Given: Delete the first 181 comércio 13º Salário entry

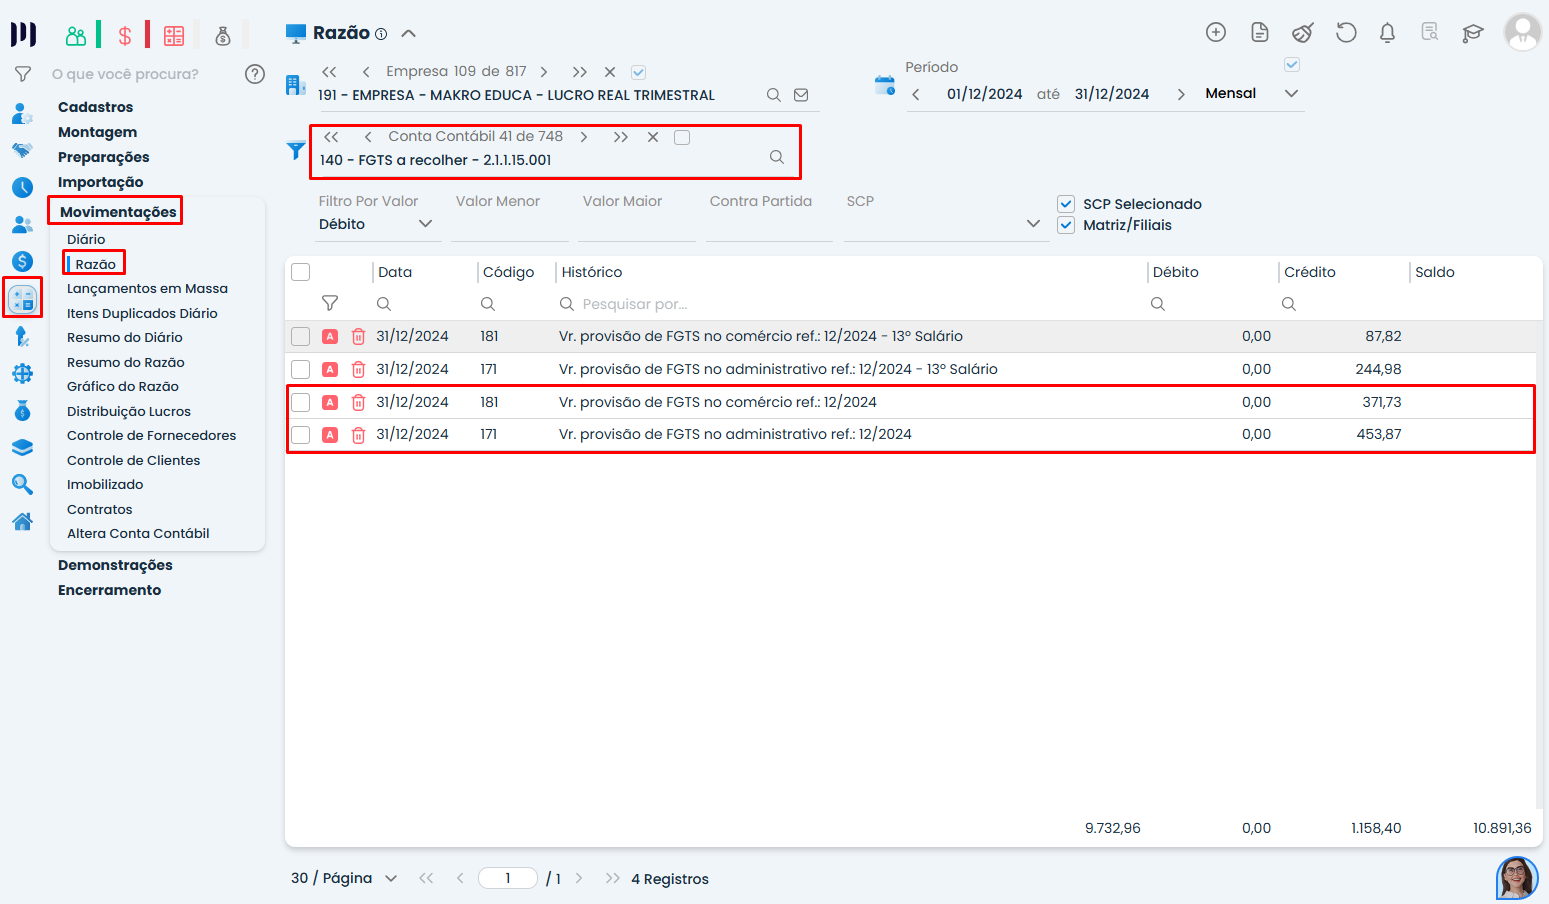Looking at the screenshot, I should point(358,337).
